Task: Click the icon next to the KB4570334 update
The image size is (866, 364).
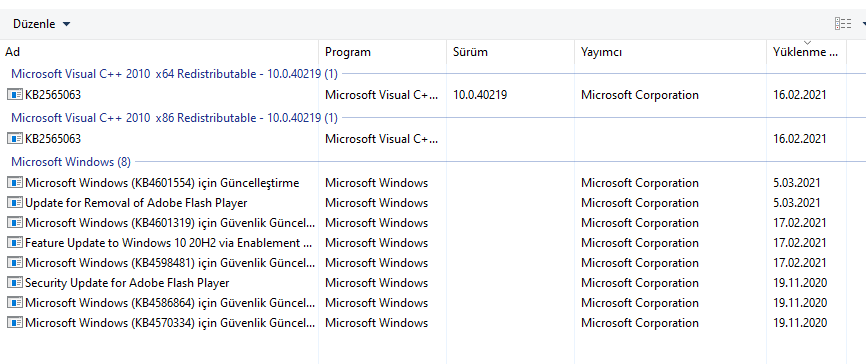Action: [15, 323]
